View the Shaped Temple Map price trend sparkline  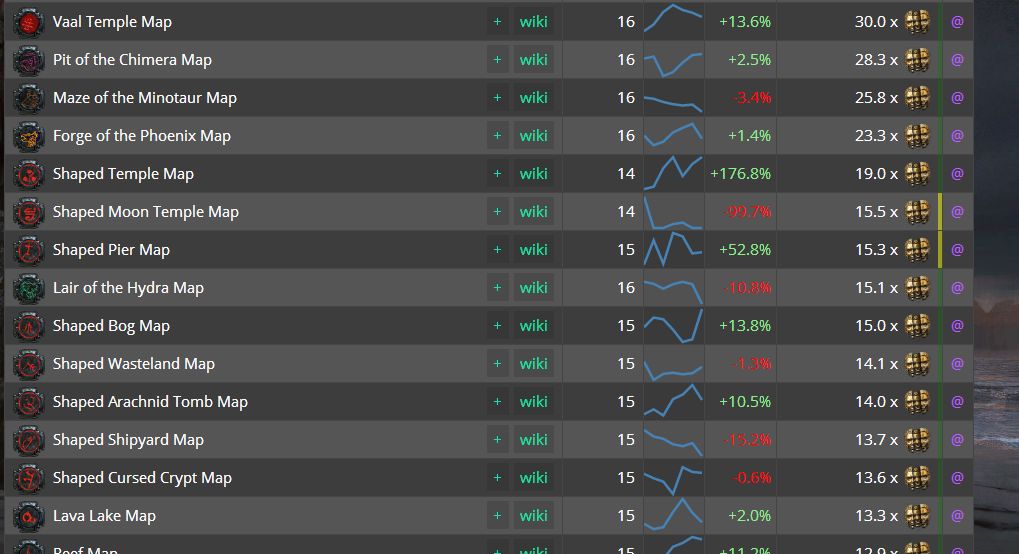click(673, 174)
